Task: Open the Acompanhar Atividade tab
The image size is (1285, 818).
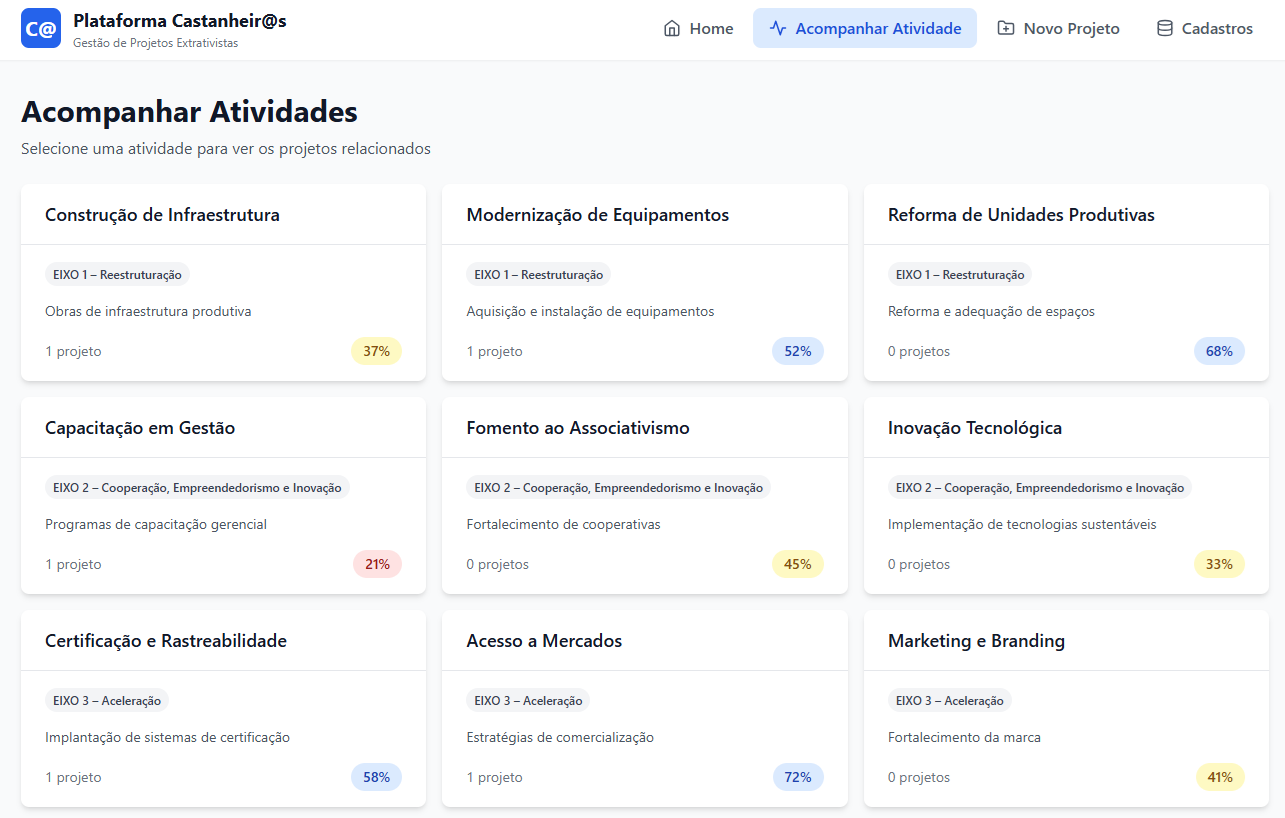Action: (865, 28)
